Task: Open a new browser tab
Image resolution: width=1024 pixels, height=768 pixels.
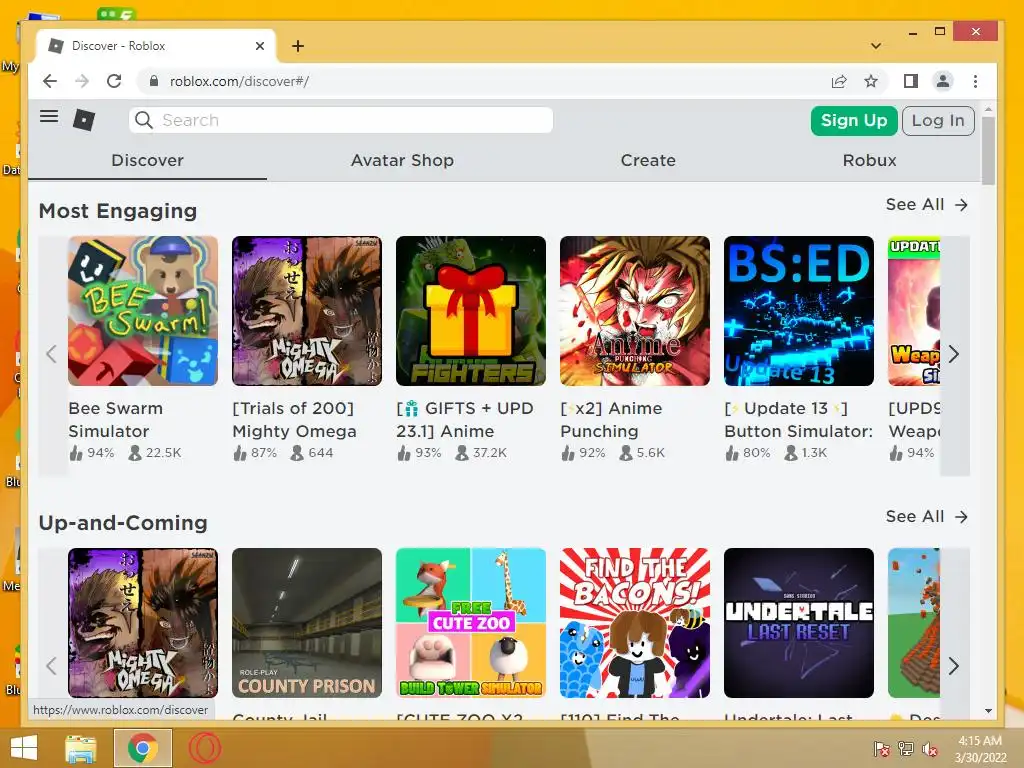Action: (298, 46)
